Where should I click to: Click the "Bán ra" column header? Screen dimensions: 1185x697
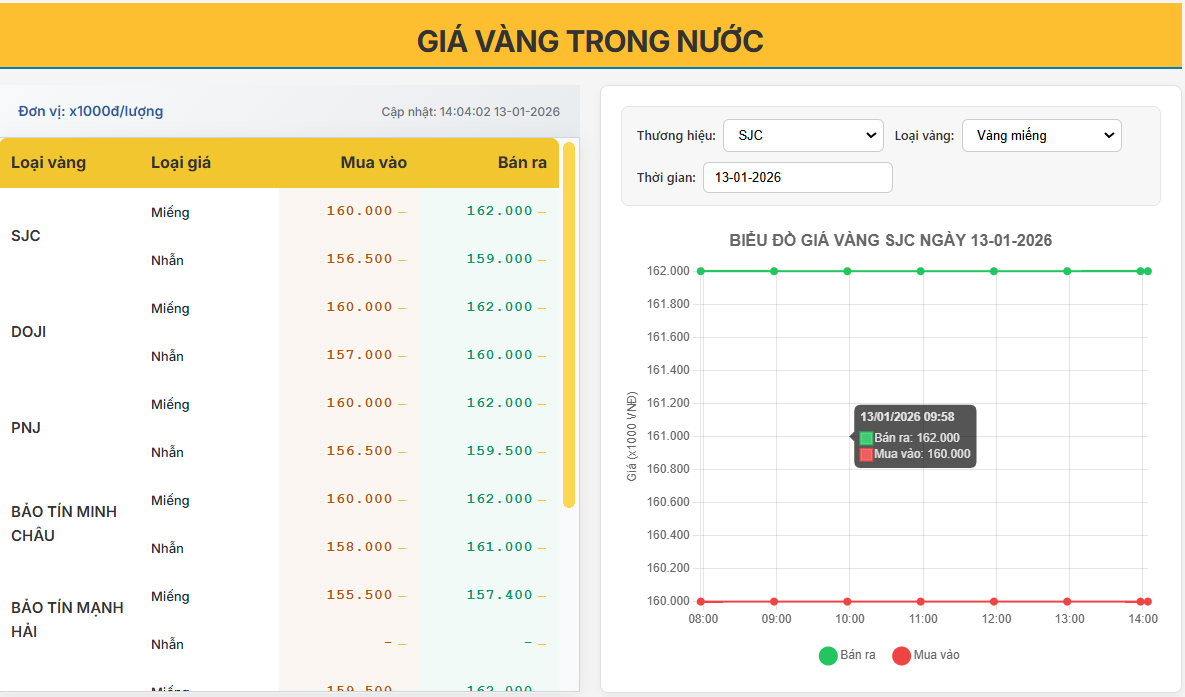coord(522,162)
